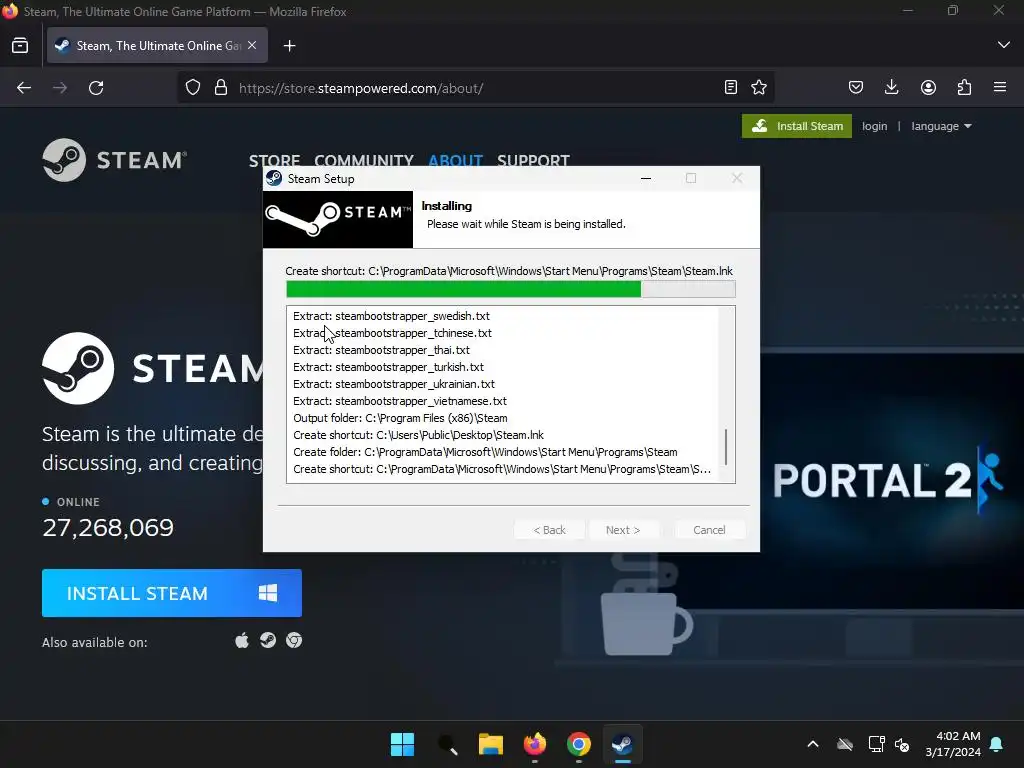
Task: Open the login link
Action: coord(874,126)
